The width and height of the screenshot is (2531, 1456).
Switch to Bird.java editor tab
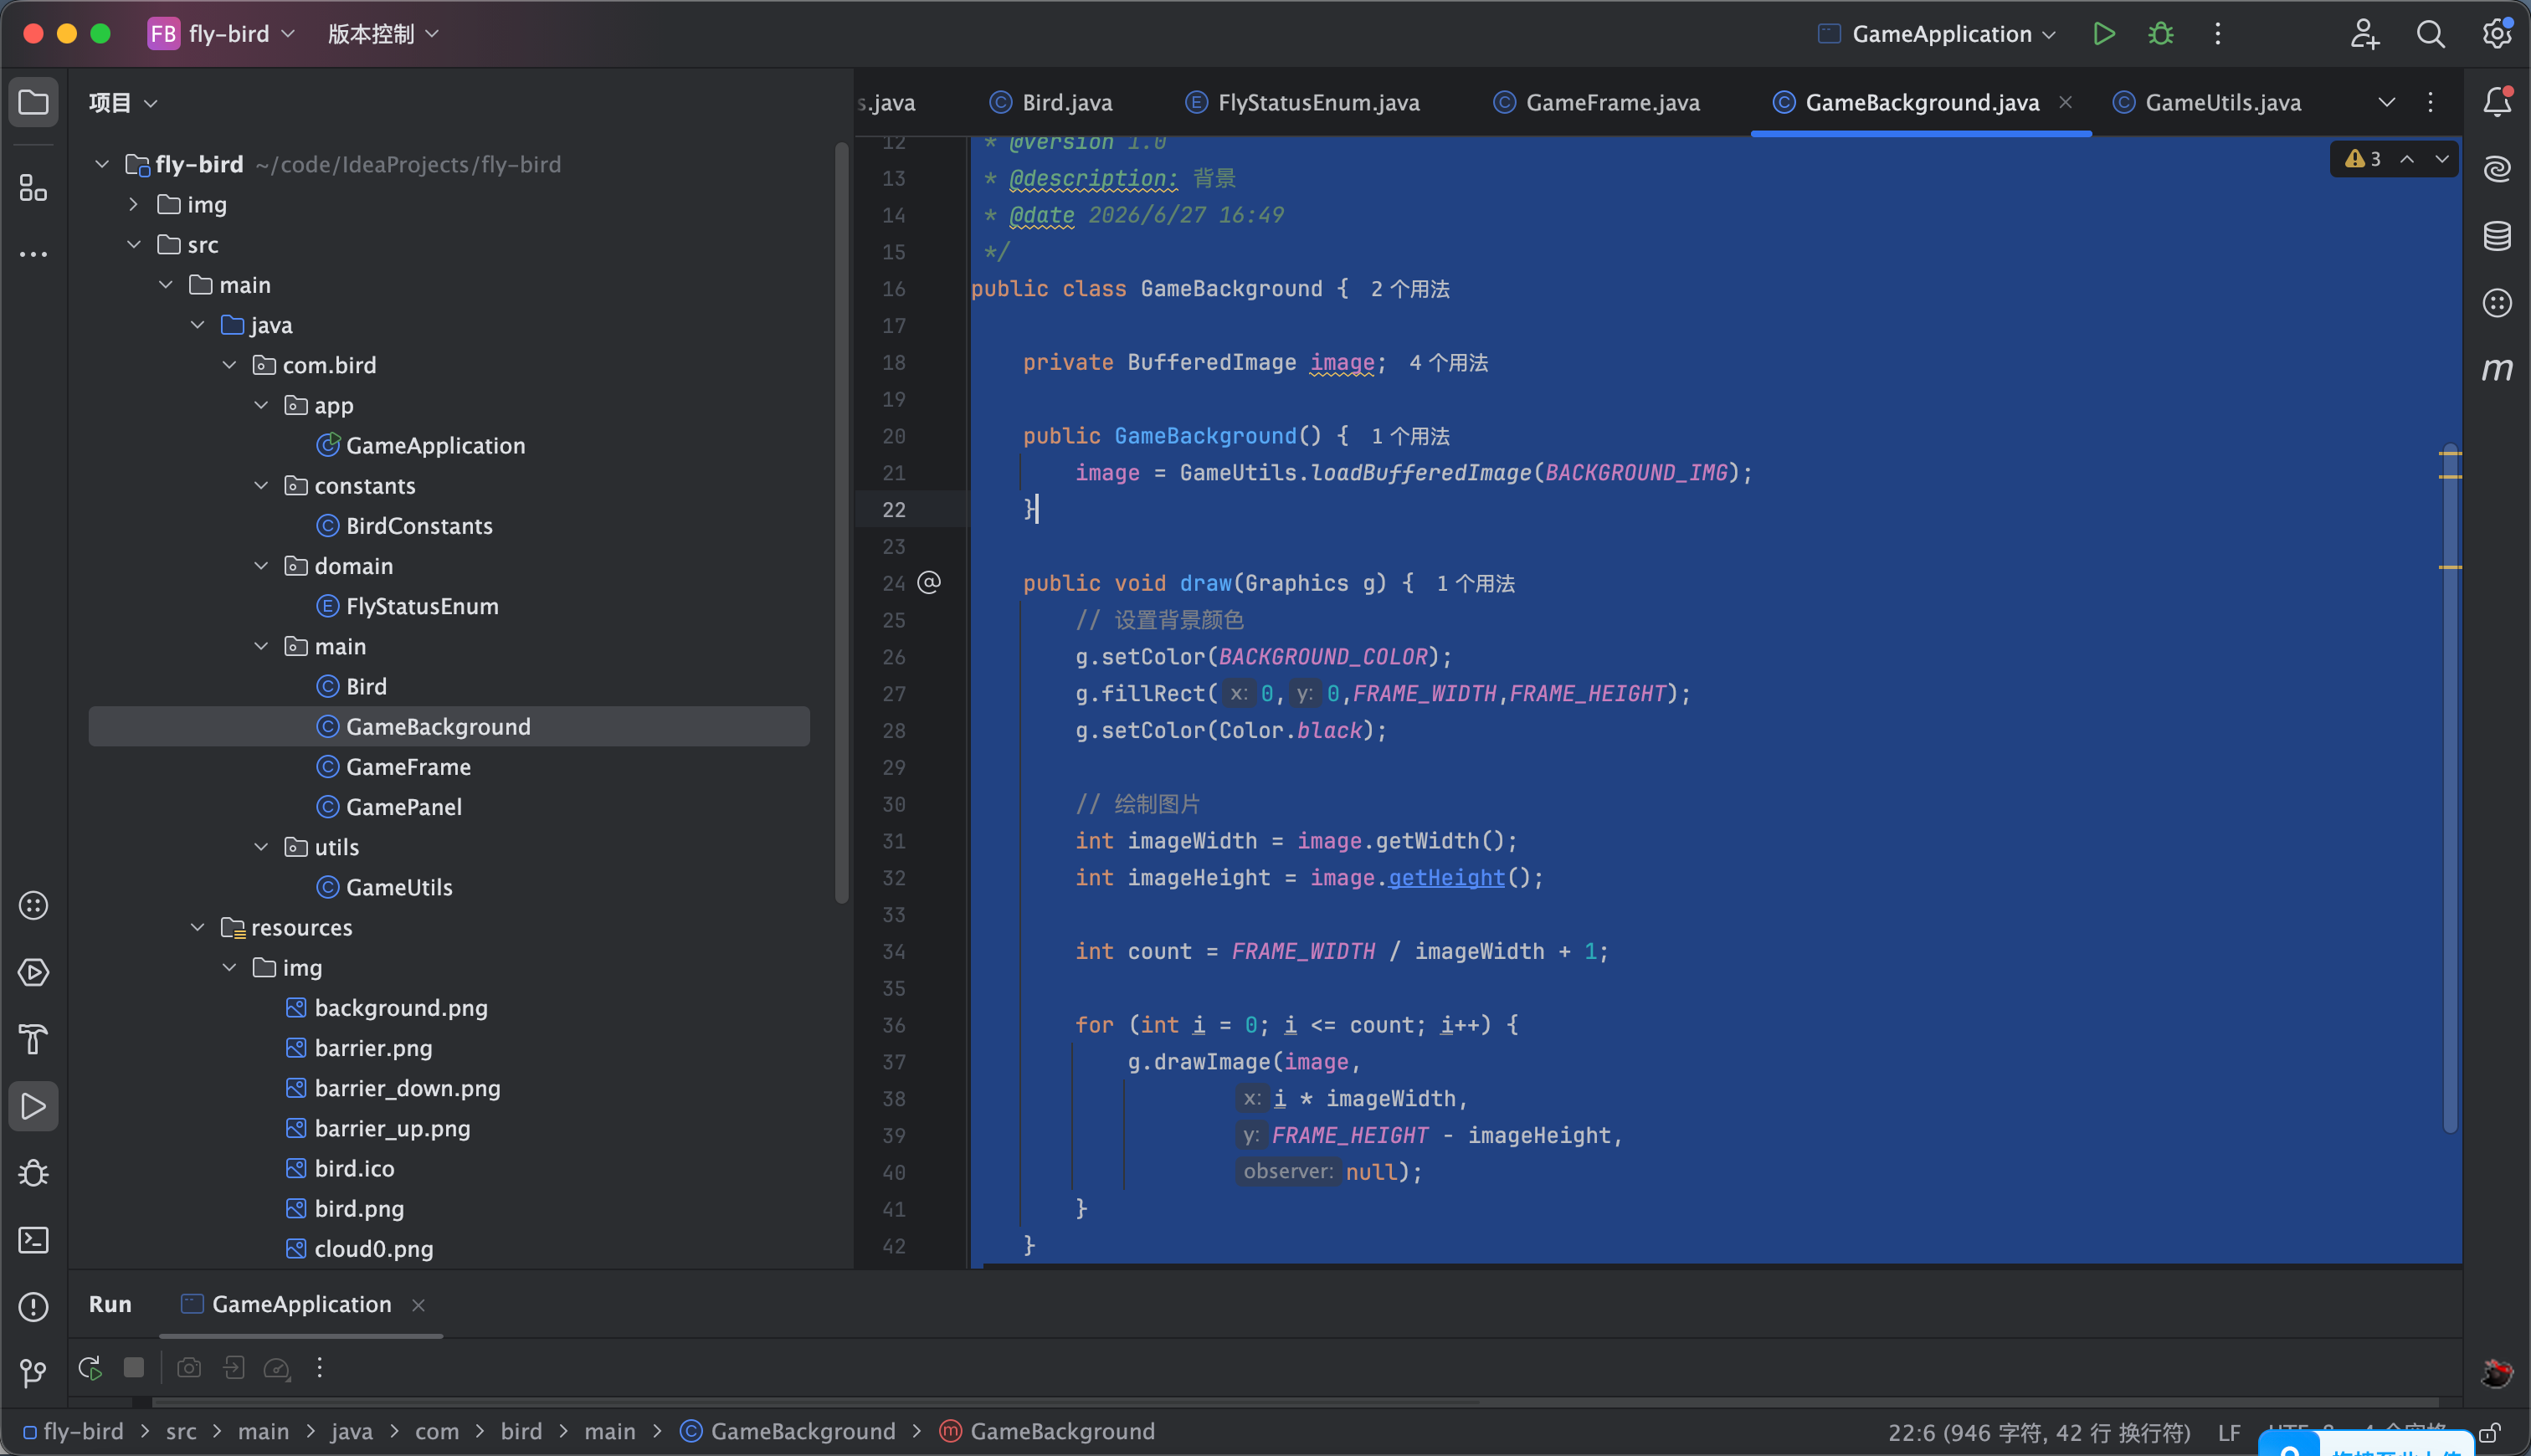click(1050, 102)
